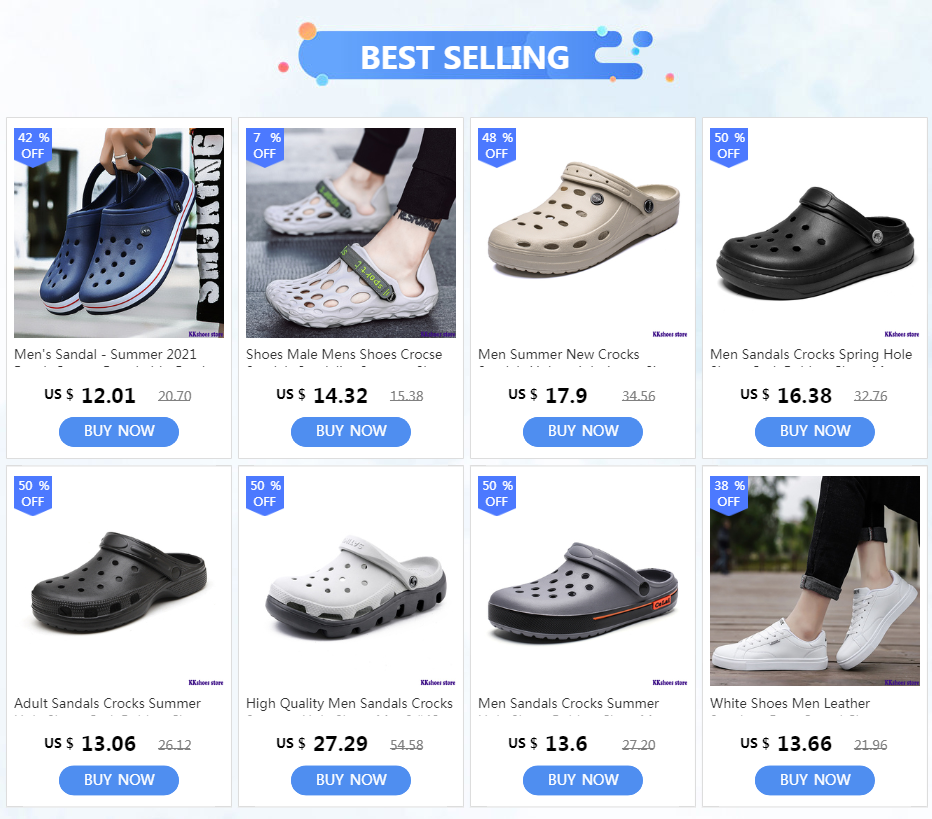Image resolution: width=932 pixels, height=819 pixels.
Task: Click BUY NOW for White Shoes Men Leather
Action: (x=815, y=780)
